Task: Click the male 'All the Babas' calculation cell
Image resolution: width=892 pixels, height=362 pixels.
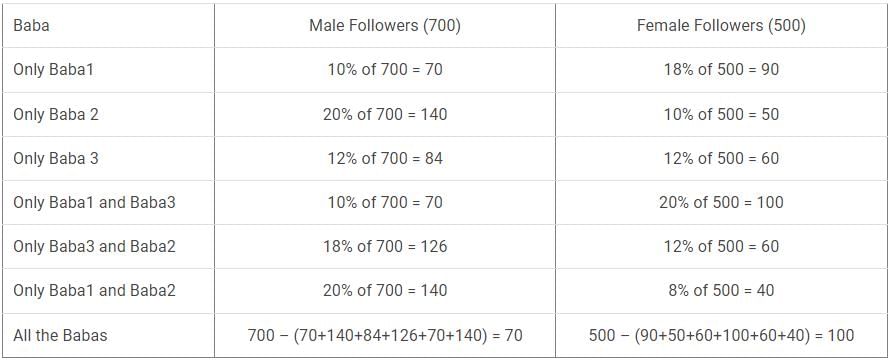Action: (x=385, y=335)
